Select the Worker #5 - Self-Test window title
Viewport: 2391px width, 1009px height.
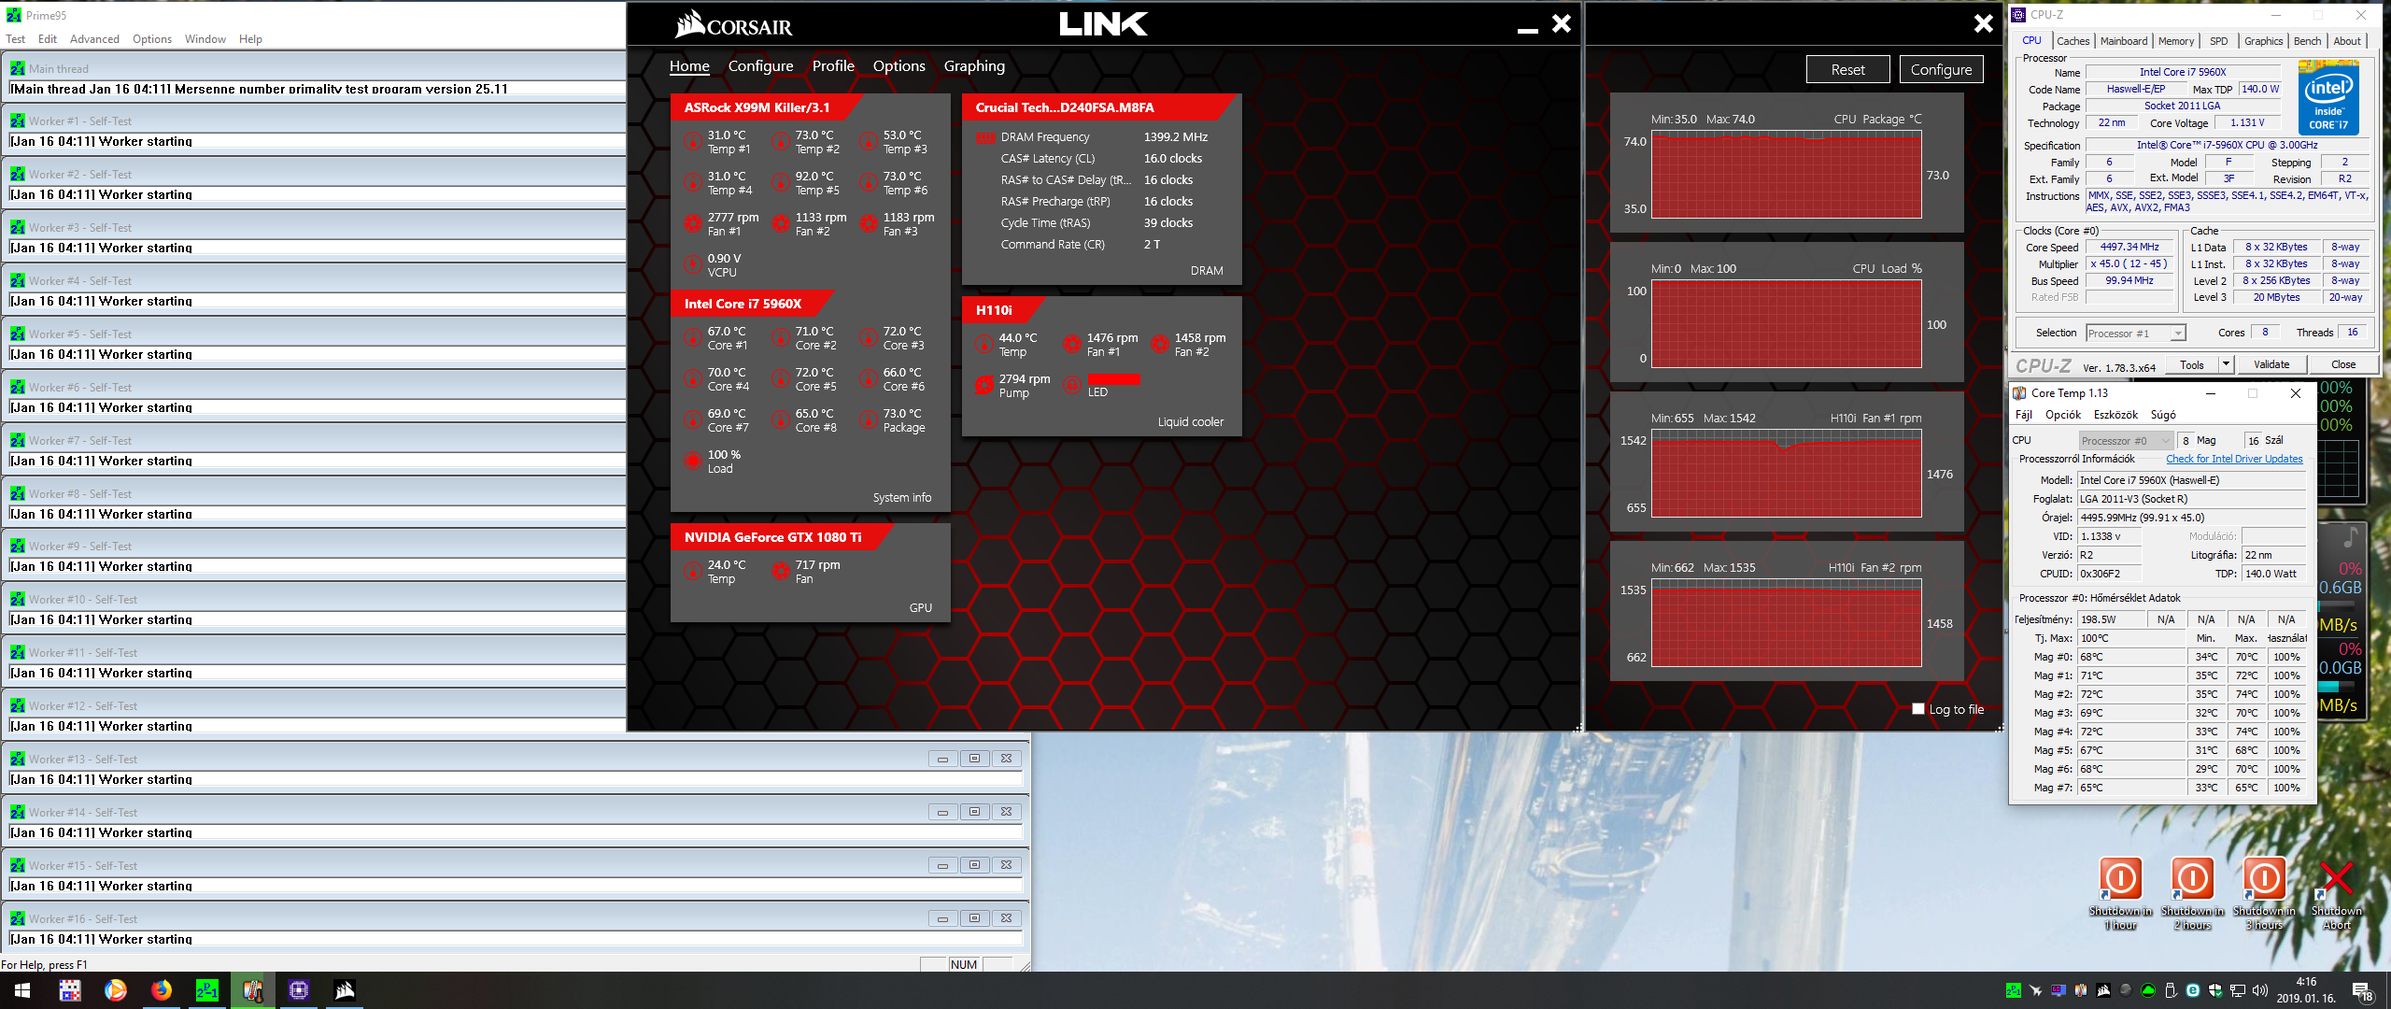80,334
